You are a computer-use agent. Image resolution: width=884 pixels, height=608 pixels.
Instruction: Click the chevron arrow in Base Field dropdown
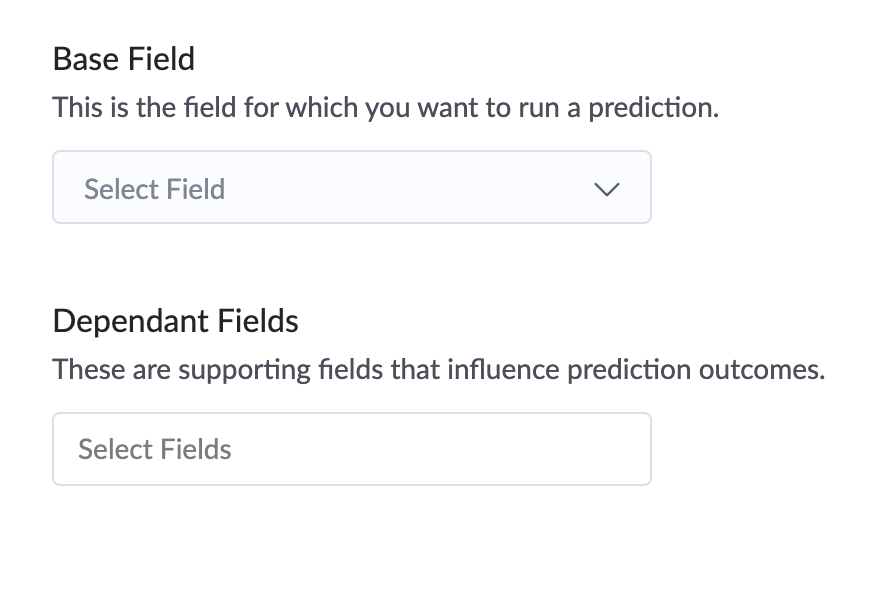coord(607,189)
